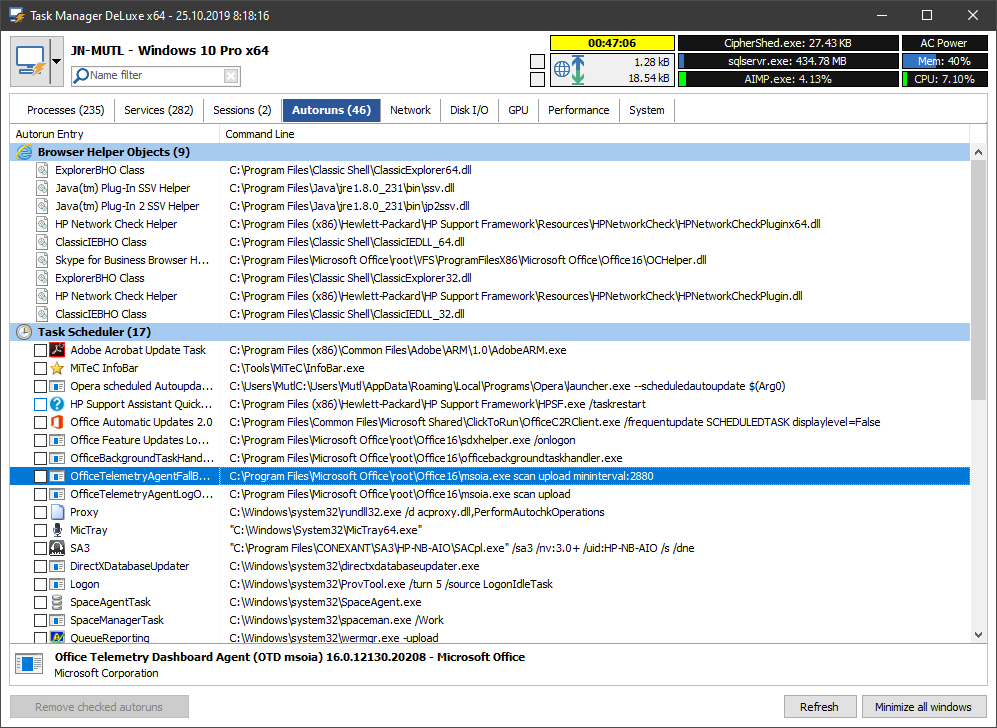Click SpaceManagerTask row icon

[57, 620]
